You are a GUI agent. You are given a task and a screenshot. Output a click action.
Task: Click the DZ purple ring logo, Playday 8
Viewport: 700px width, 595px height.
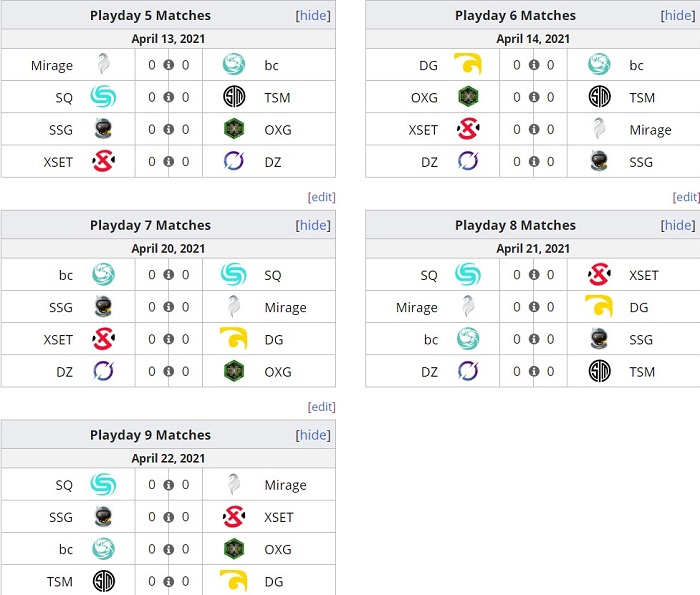[x=468, y=371]
